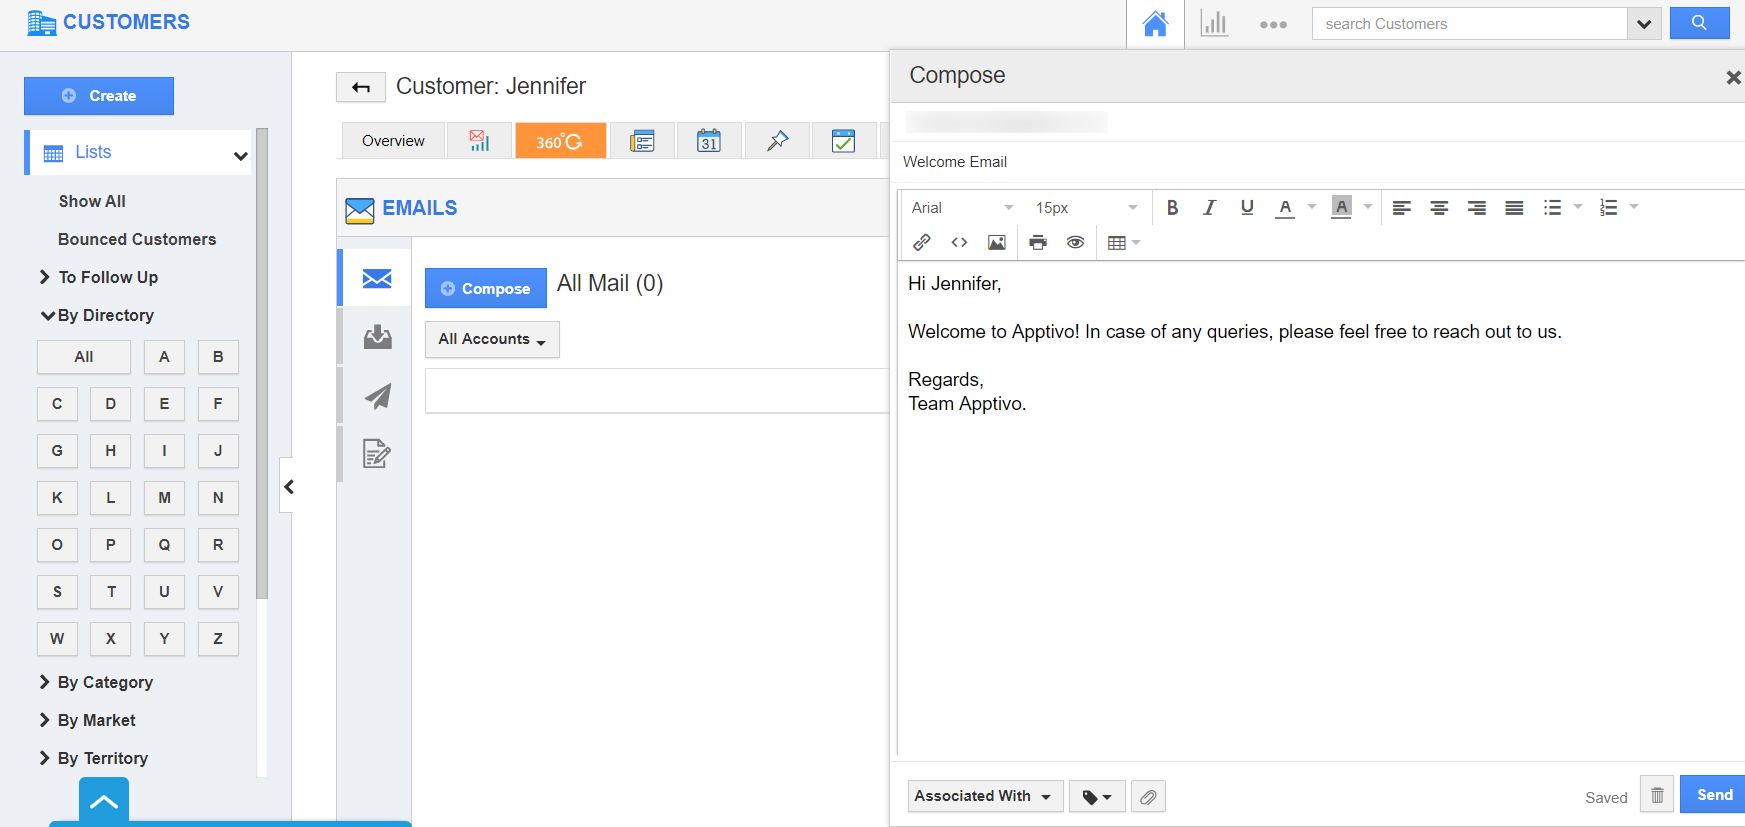The image size is (1745, 827).
Task: Open the Associated With dropdown
Action: tap(985, 796)
